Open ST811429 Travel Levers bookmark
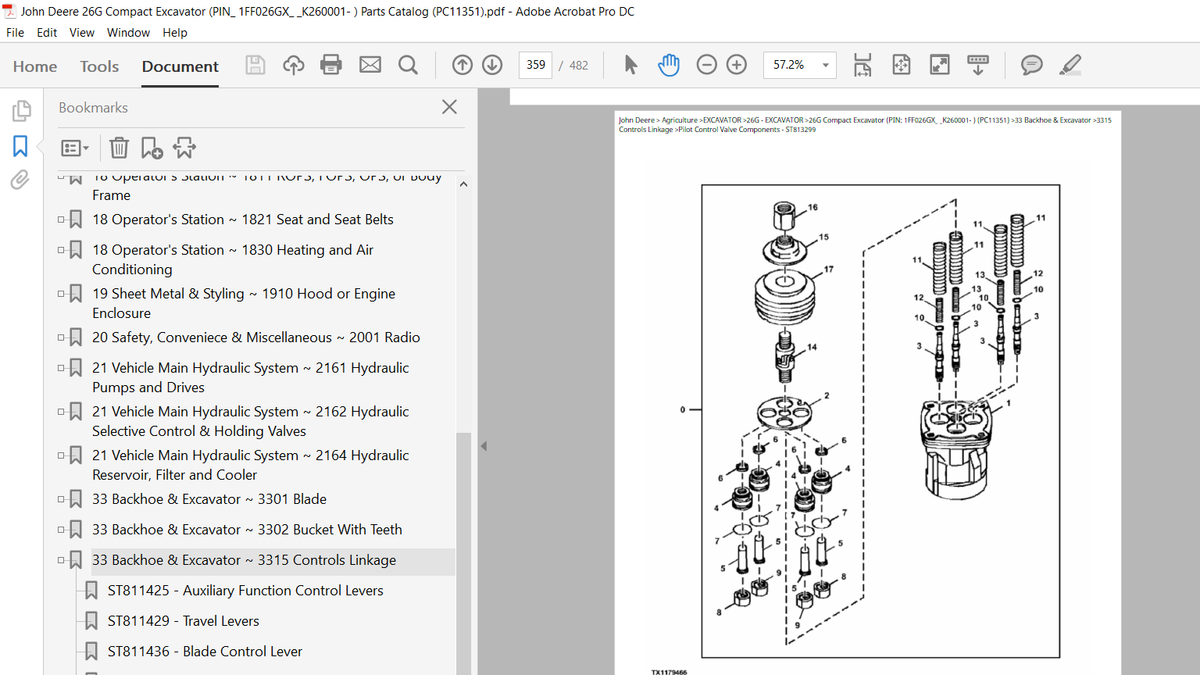Screen dimensions: 1200x675 coord(183,621)
